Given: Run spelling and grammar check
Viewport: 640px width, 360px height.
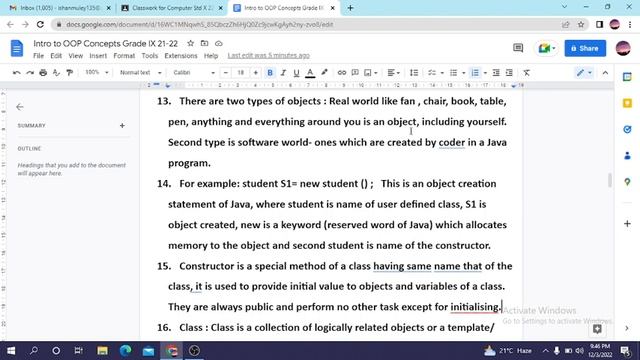Looking at the screenshot, I should (x=56, y=73).
